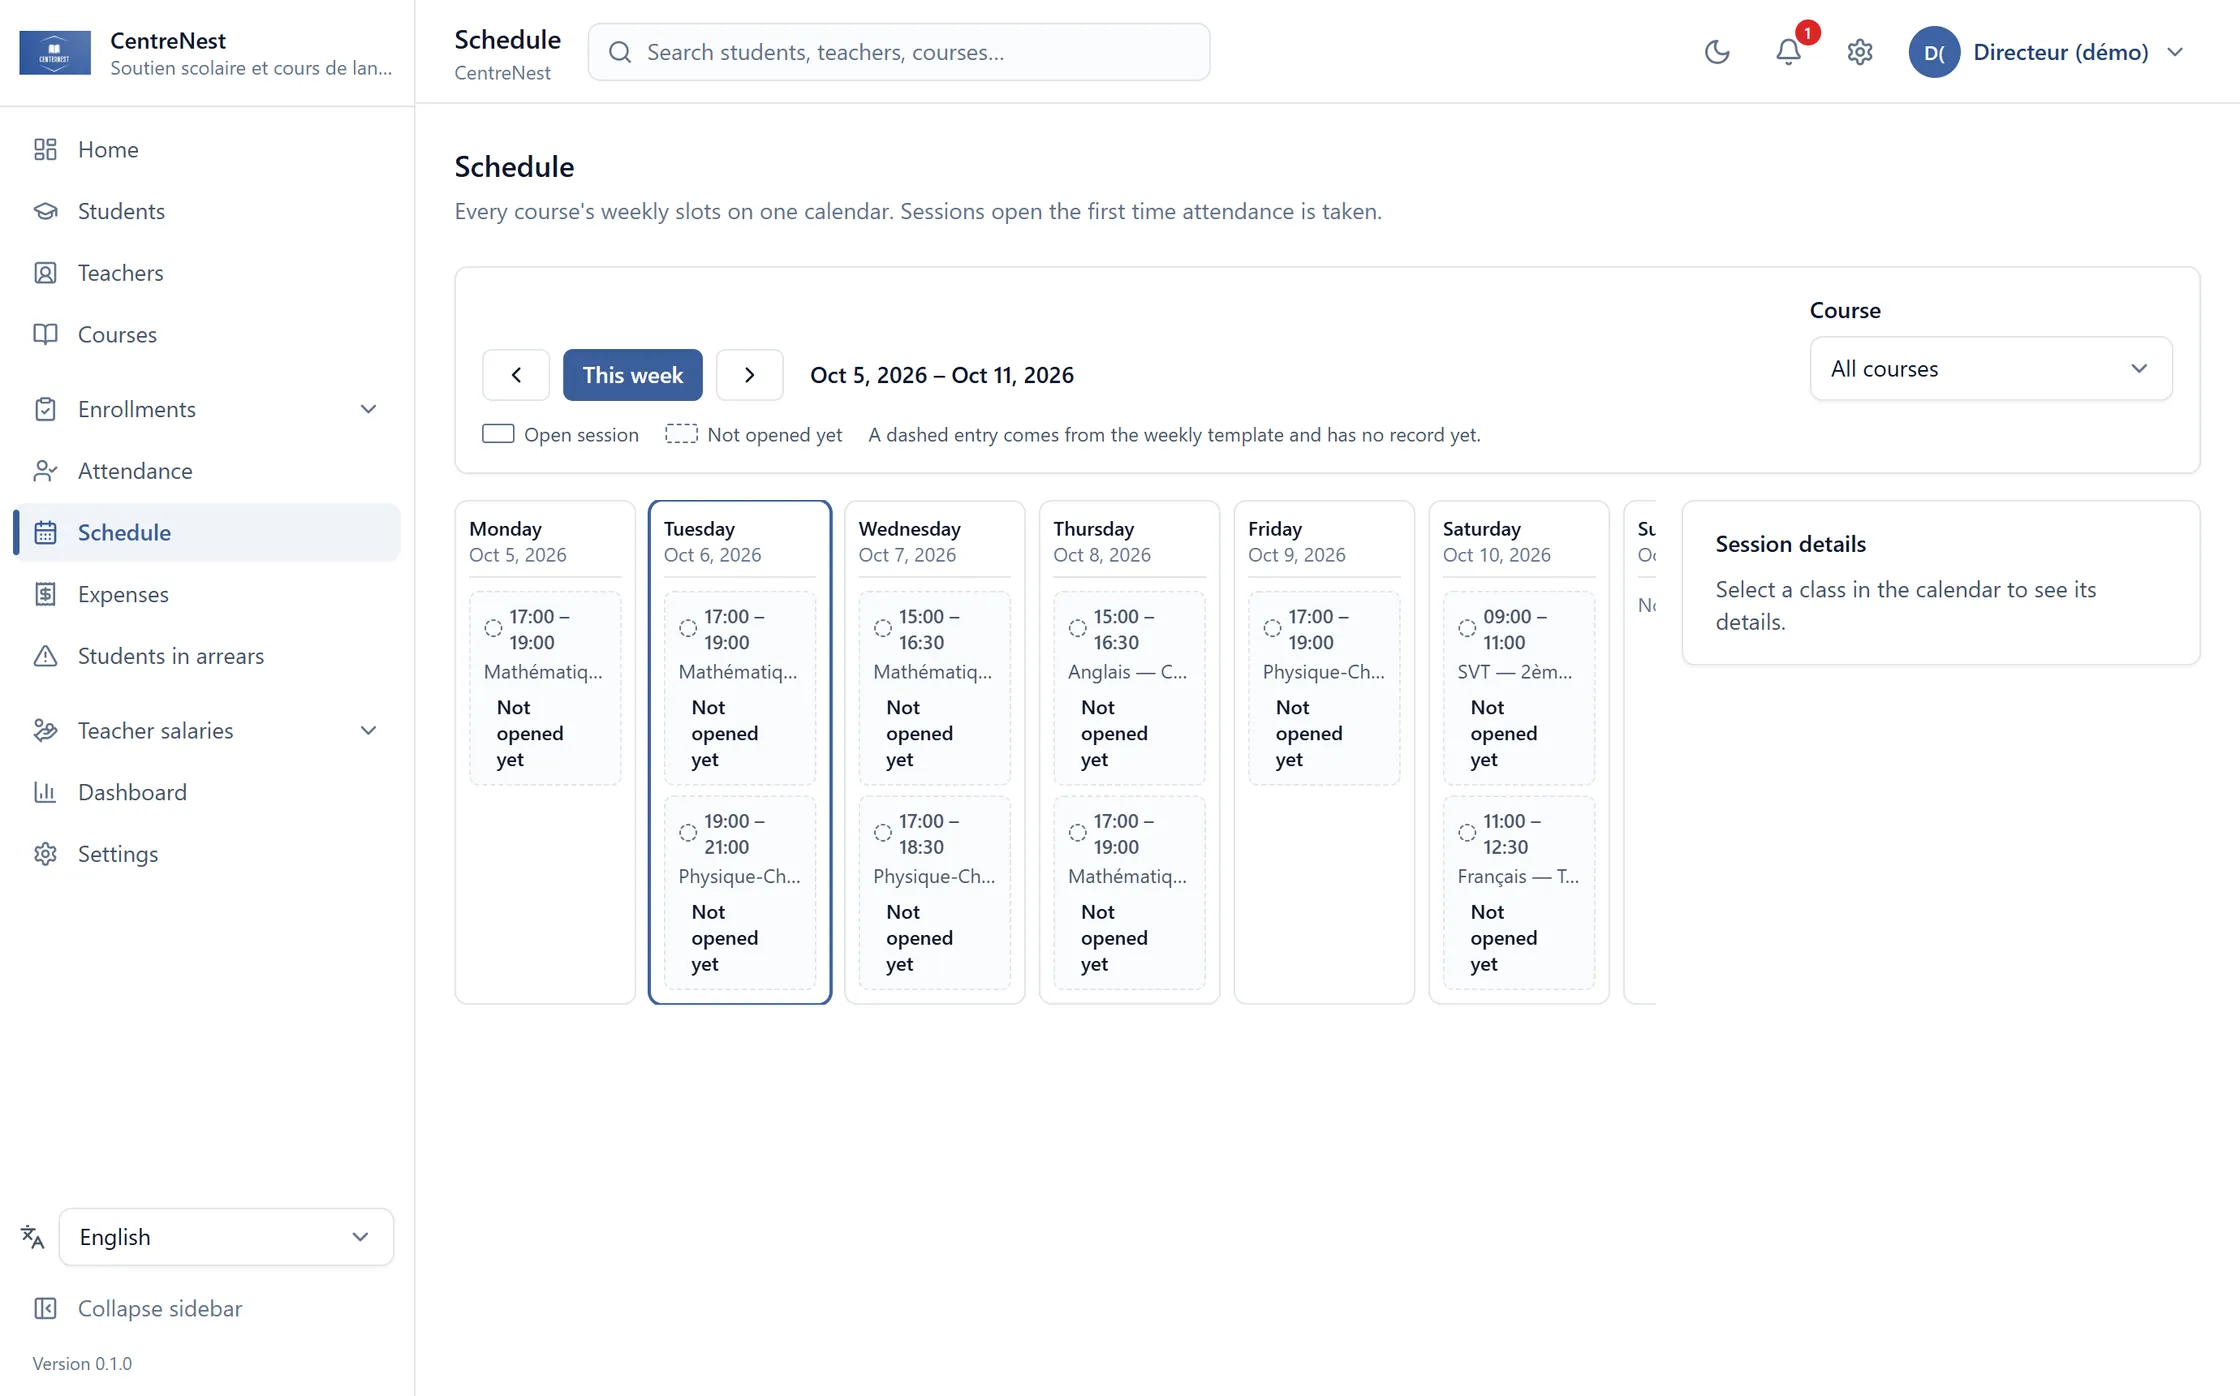
Task: Go to the Schedule menu item
Action: coord(207,532)
